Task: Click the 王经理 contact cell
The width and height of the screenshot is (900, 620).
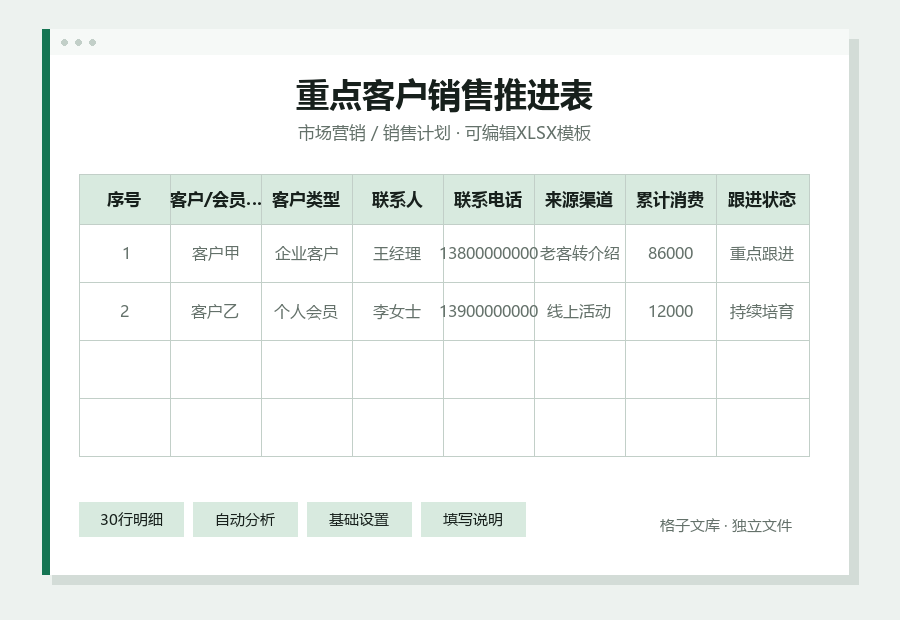Action: click(x=398, y=253)
